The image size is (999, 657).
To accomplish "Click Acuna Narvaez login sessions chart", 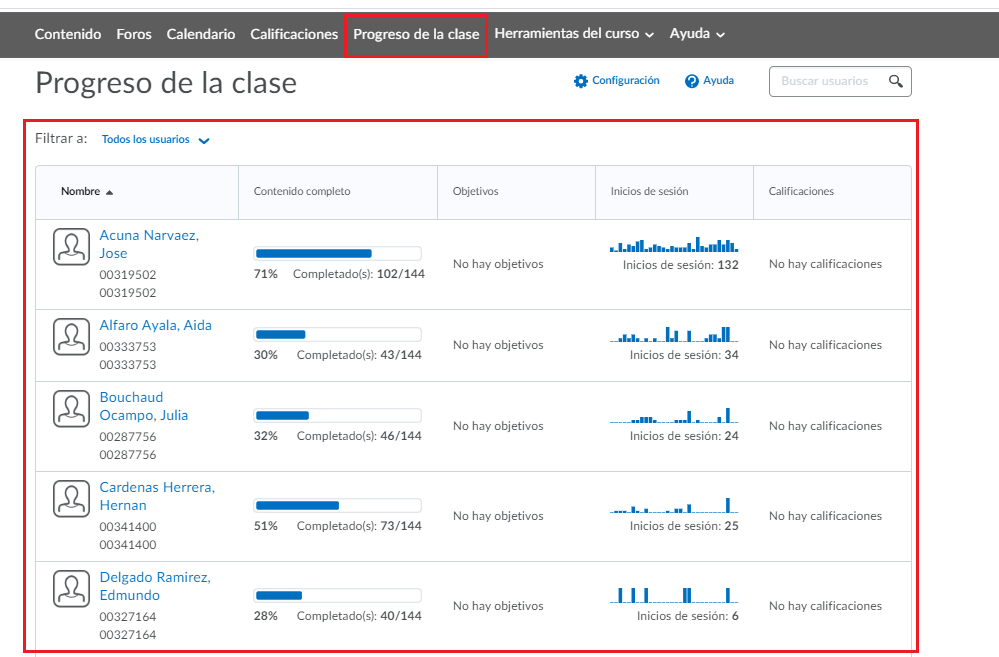I will point(673,244).
